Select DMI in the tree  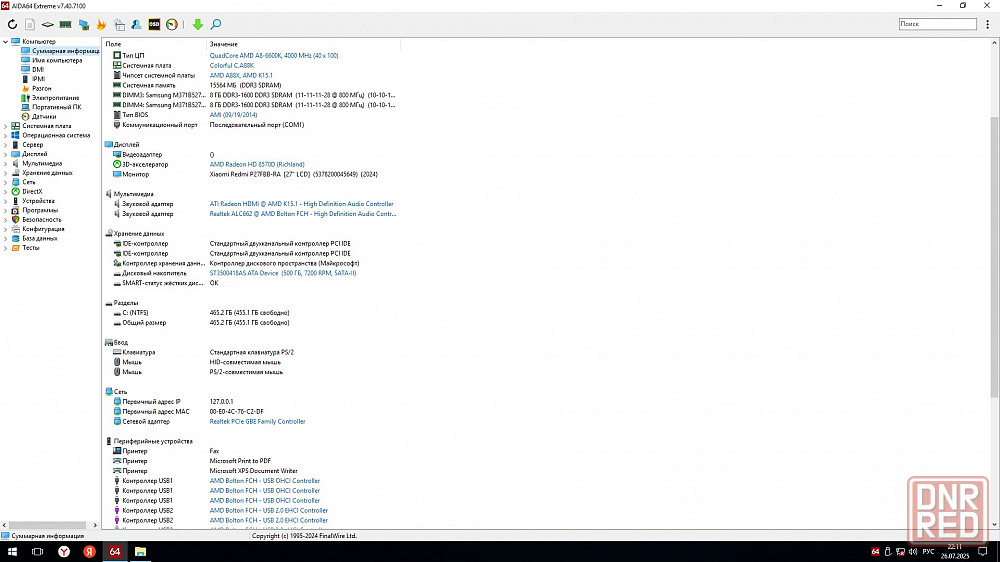pyautogui.click(x=38, y=70)
